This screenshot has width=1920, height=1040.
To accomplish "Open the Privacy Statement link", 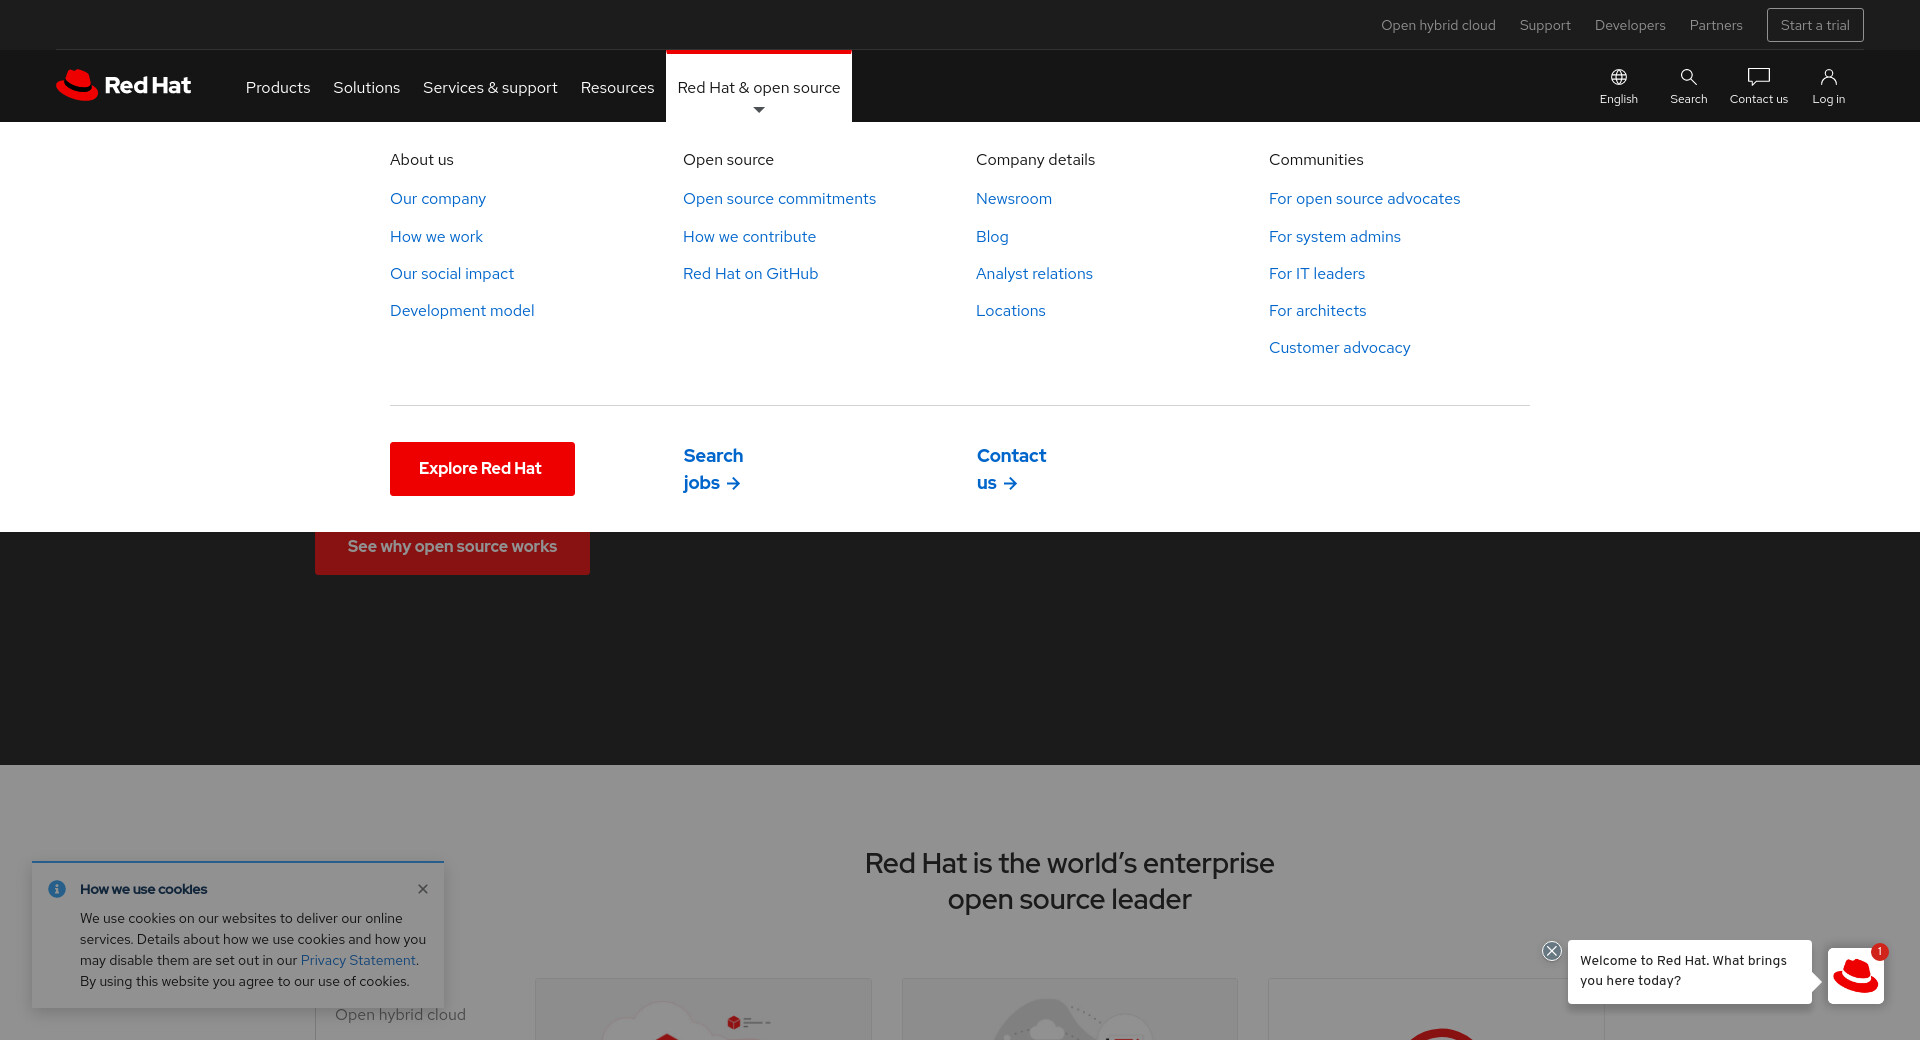I will (358, 960).
